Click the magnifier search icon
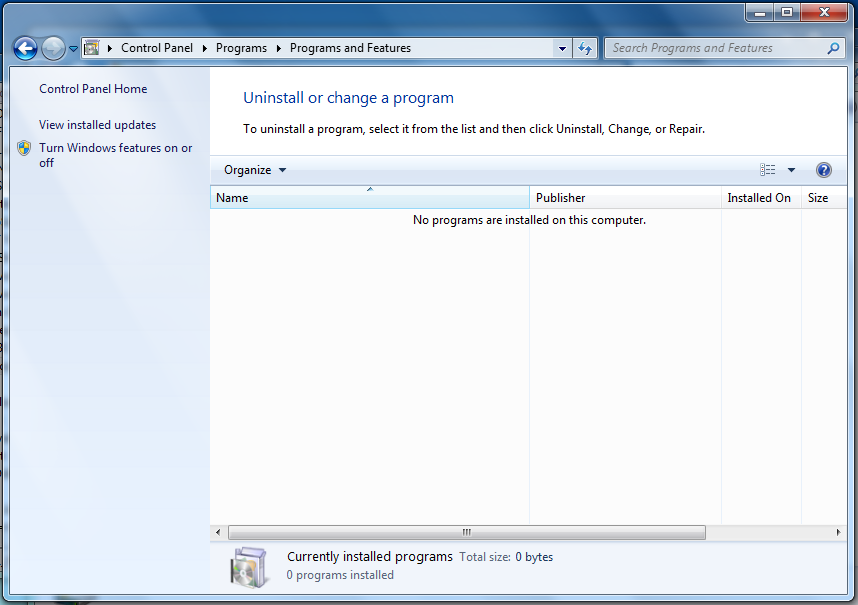 coord(833,48)
